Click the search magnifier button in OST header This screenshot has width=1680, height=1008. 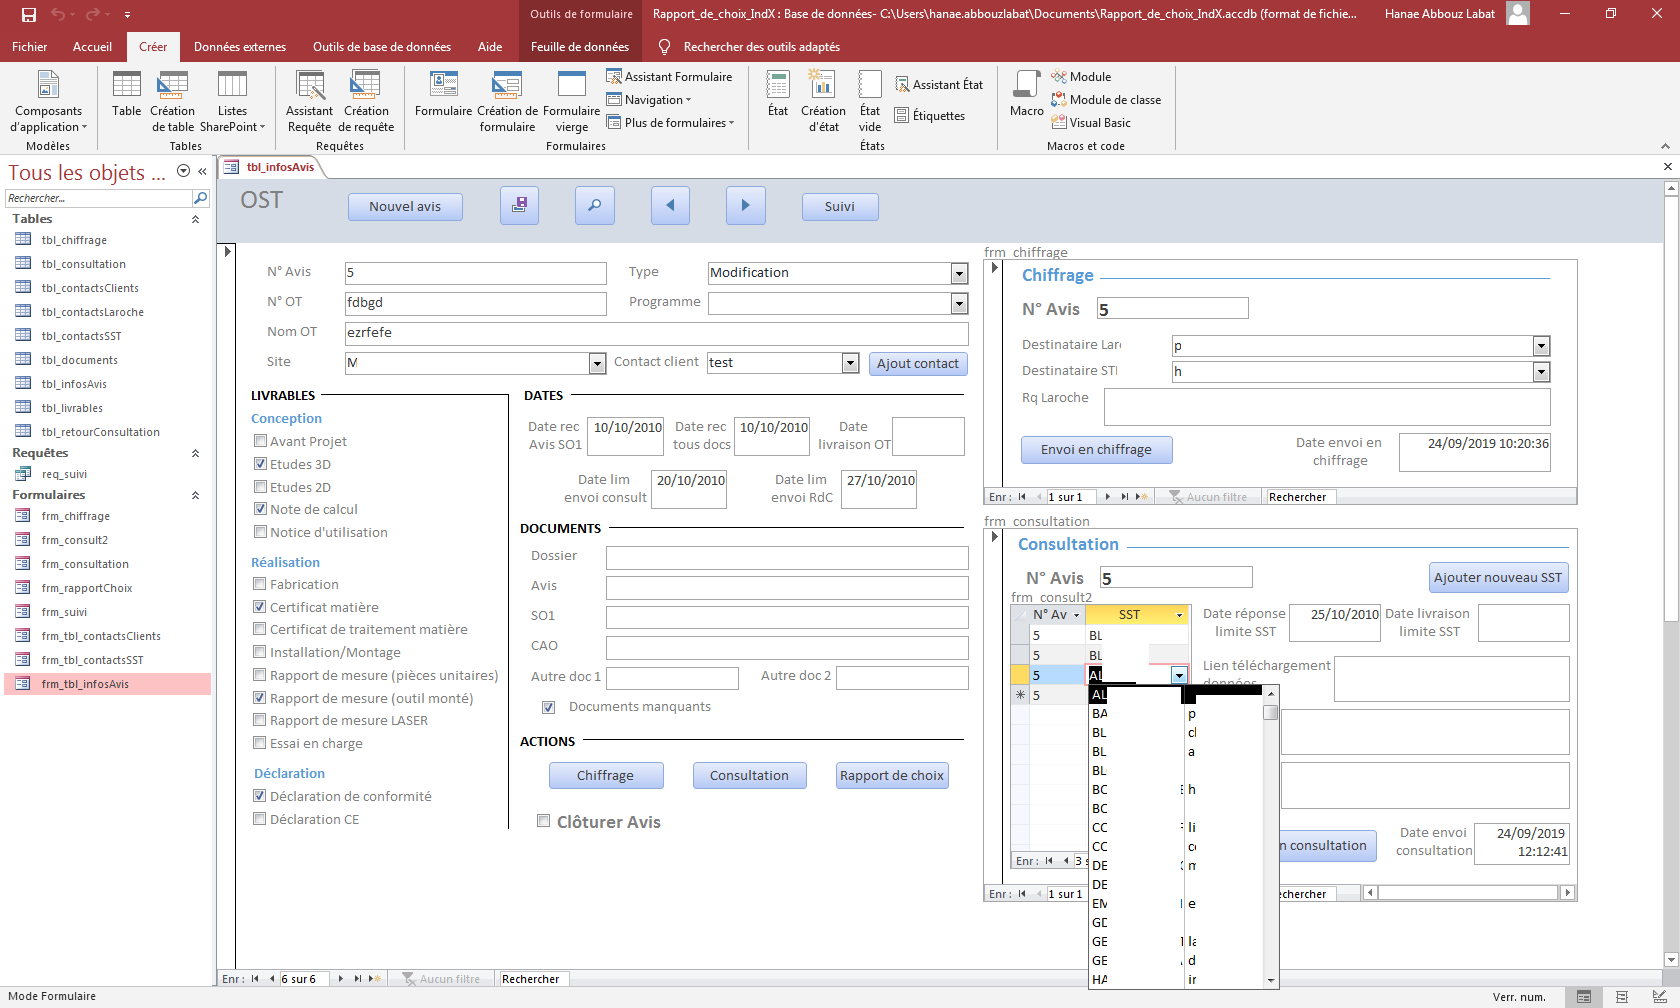click(x=595, y=205)
